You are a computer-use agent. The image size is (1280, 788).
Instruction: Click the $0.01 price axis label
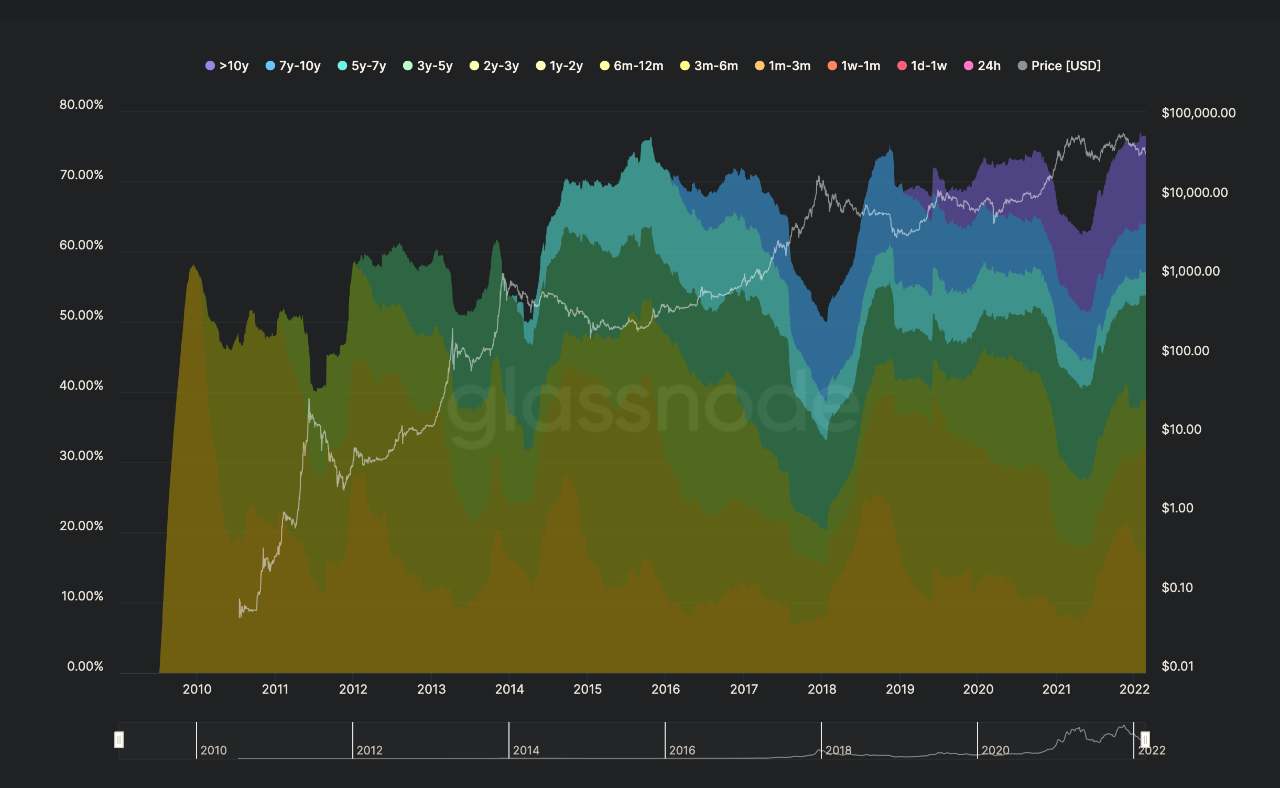click(1178, 666)
